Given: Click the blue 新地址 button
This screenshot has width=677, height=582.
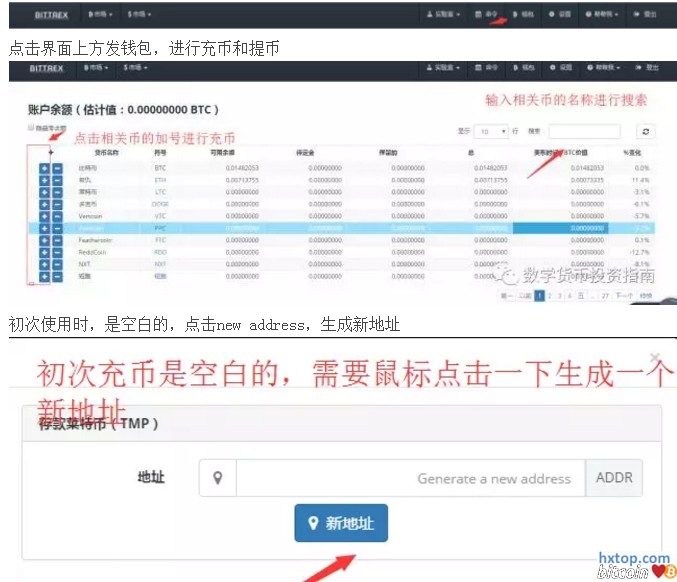Looking at the screenshot, I should (341, 523).
